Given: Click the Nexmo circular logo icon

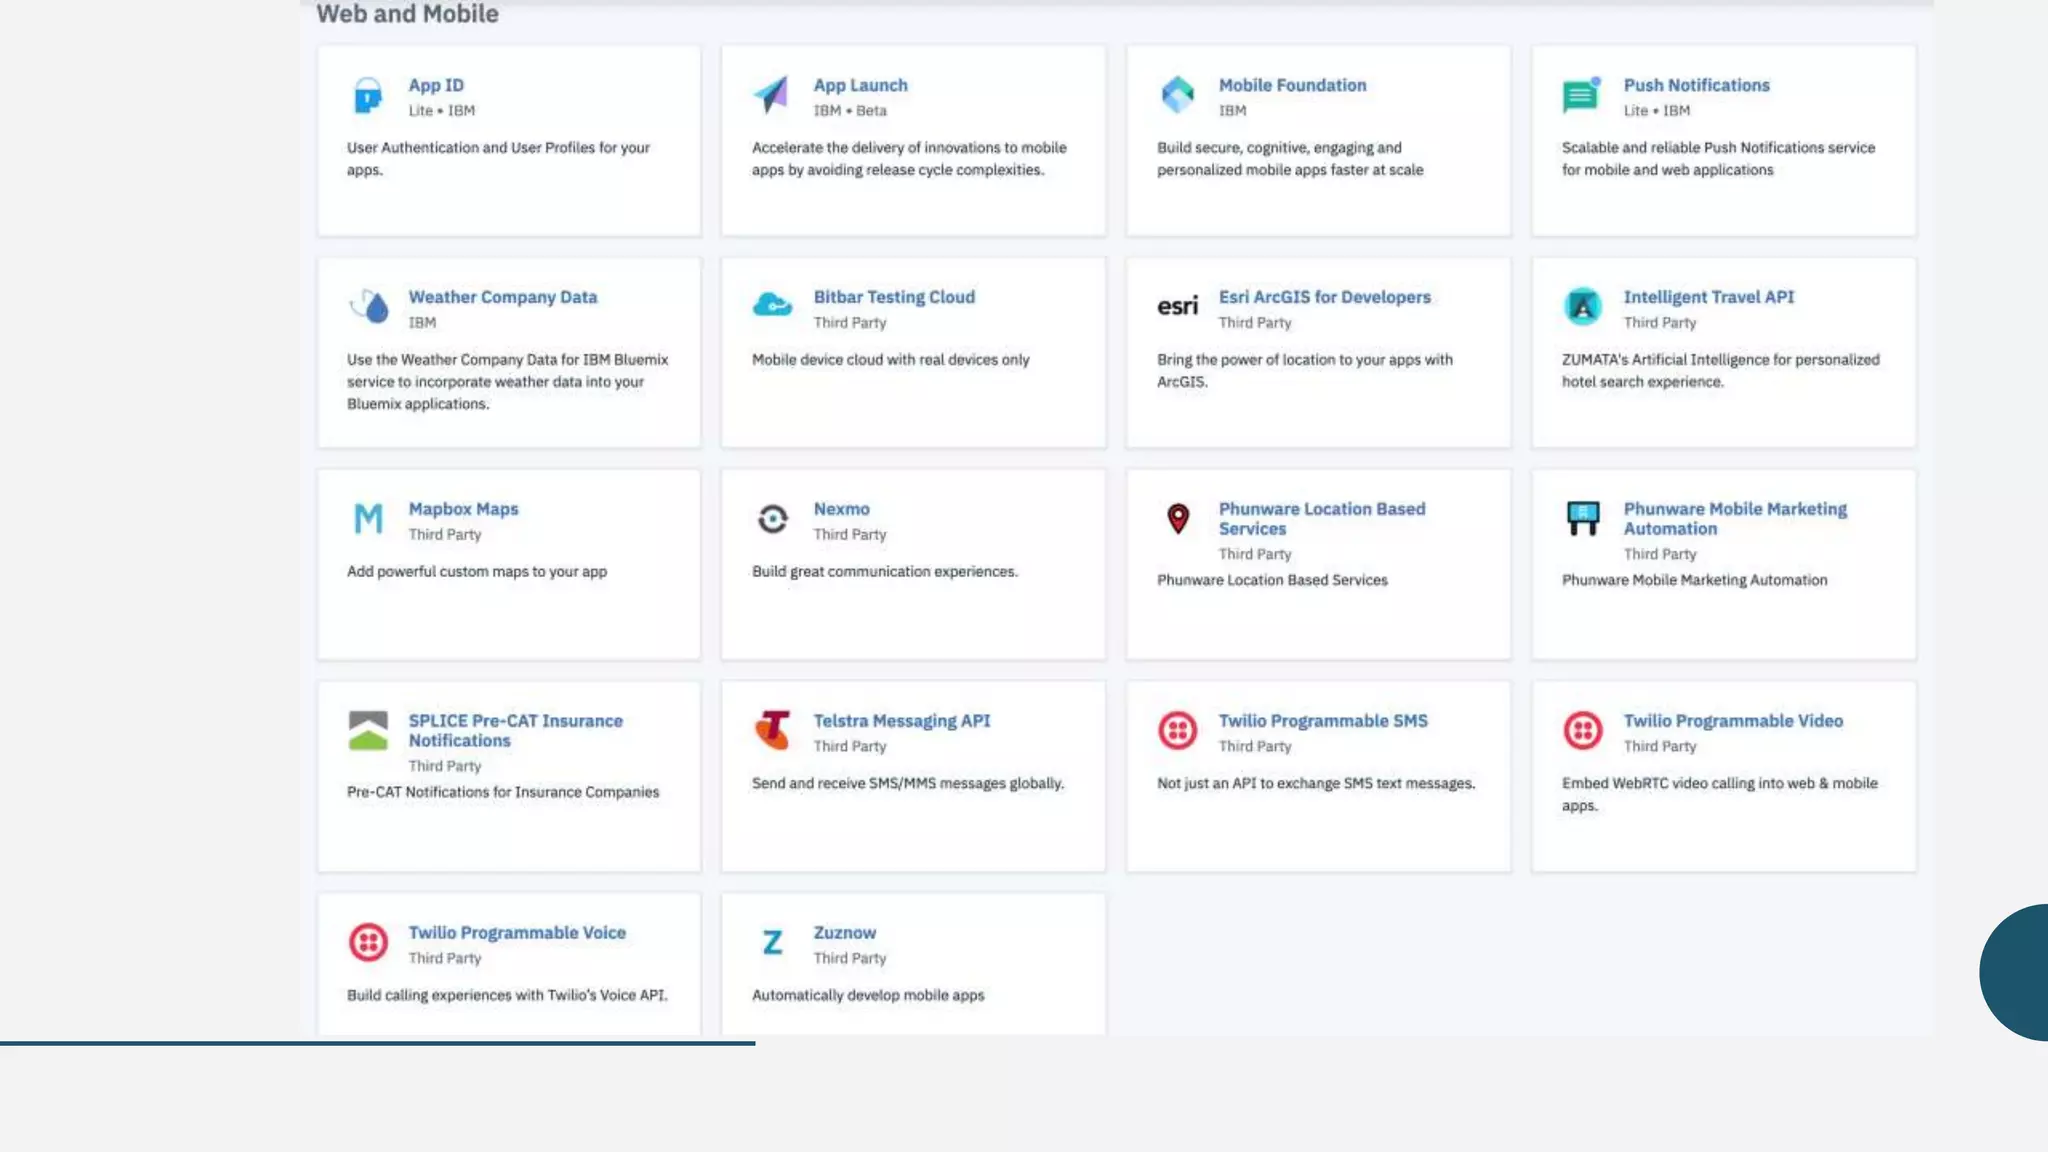Looking at the screenshot, I should point(772,518).
